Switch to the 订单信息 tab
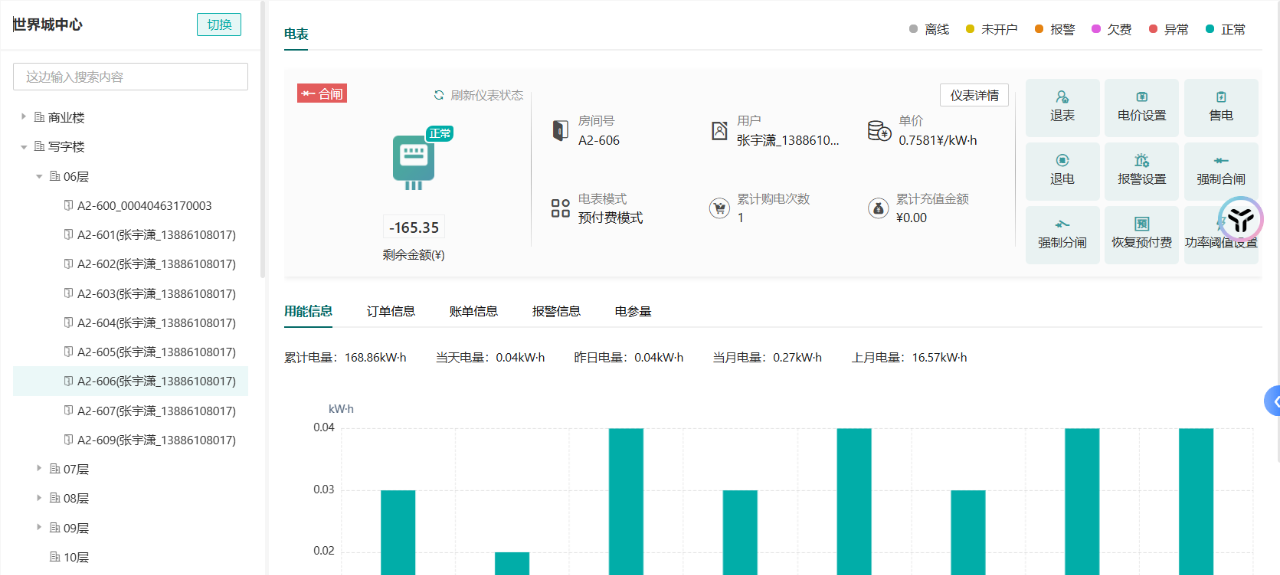 [390, 311]
